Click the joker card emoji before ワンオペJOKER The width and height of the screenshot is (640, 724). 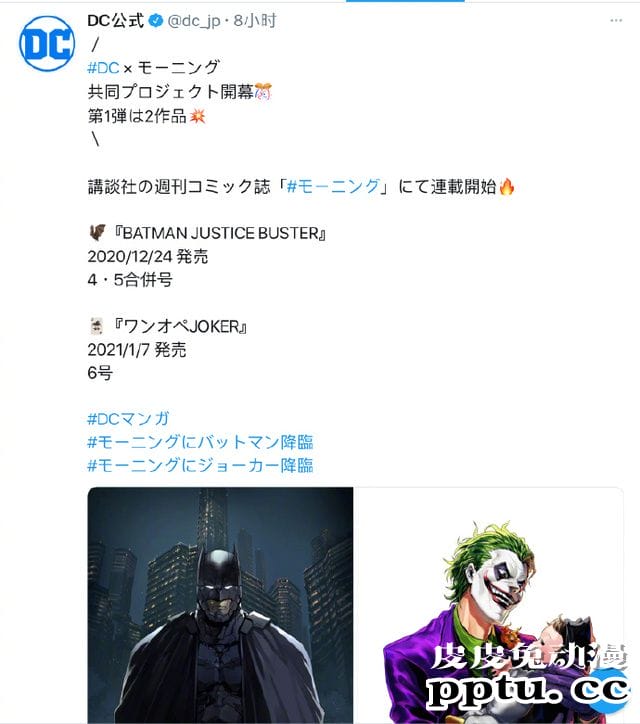pyautogui.click(x=97, y=326)
